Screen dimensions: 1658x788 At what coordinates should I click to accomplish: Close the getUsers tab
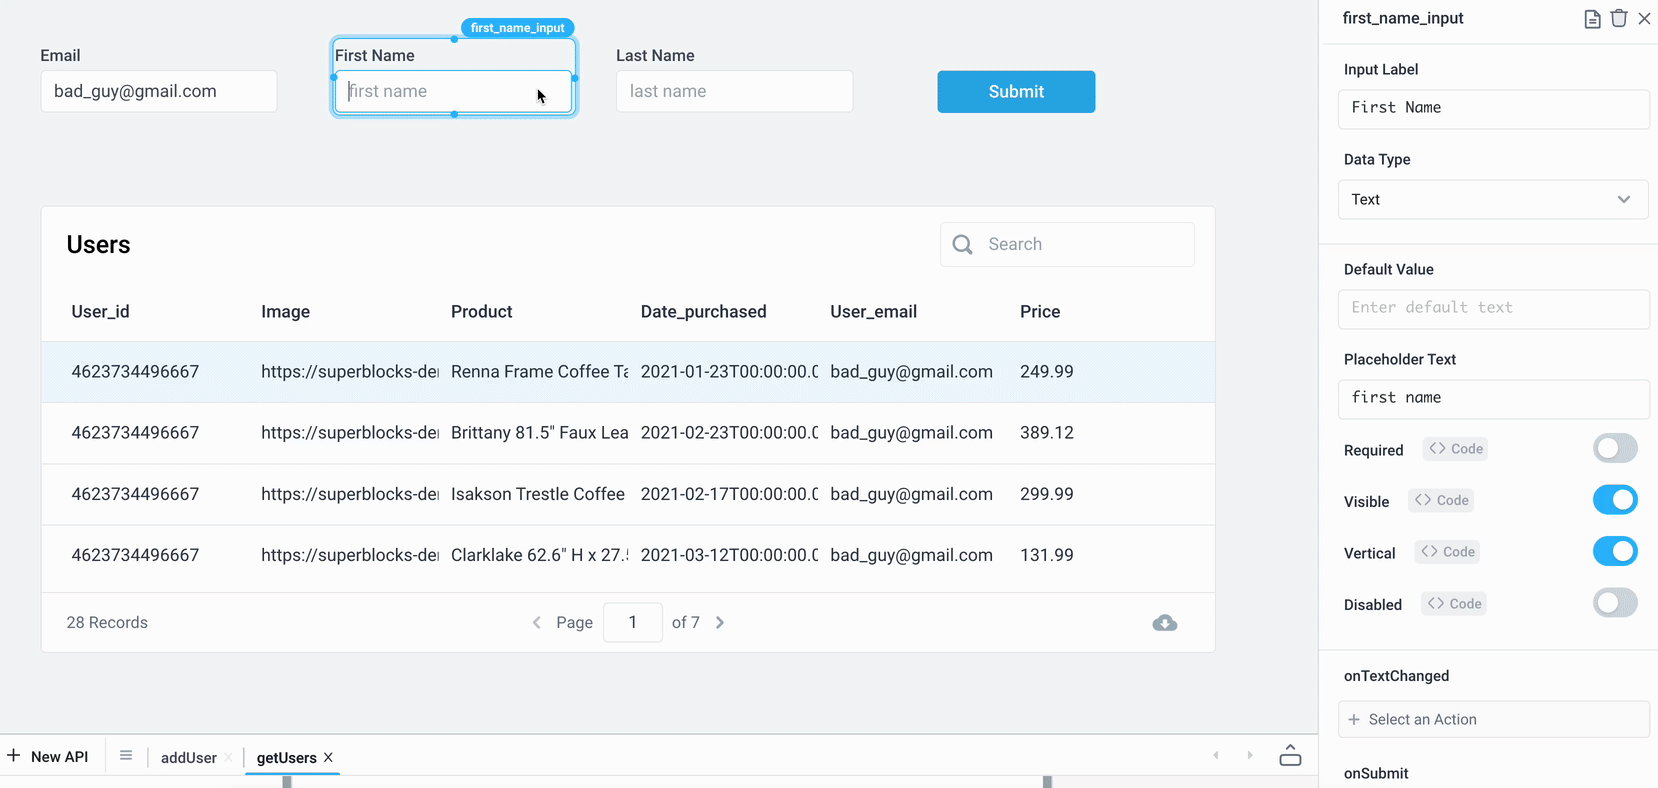pos(328,758)
